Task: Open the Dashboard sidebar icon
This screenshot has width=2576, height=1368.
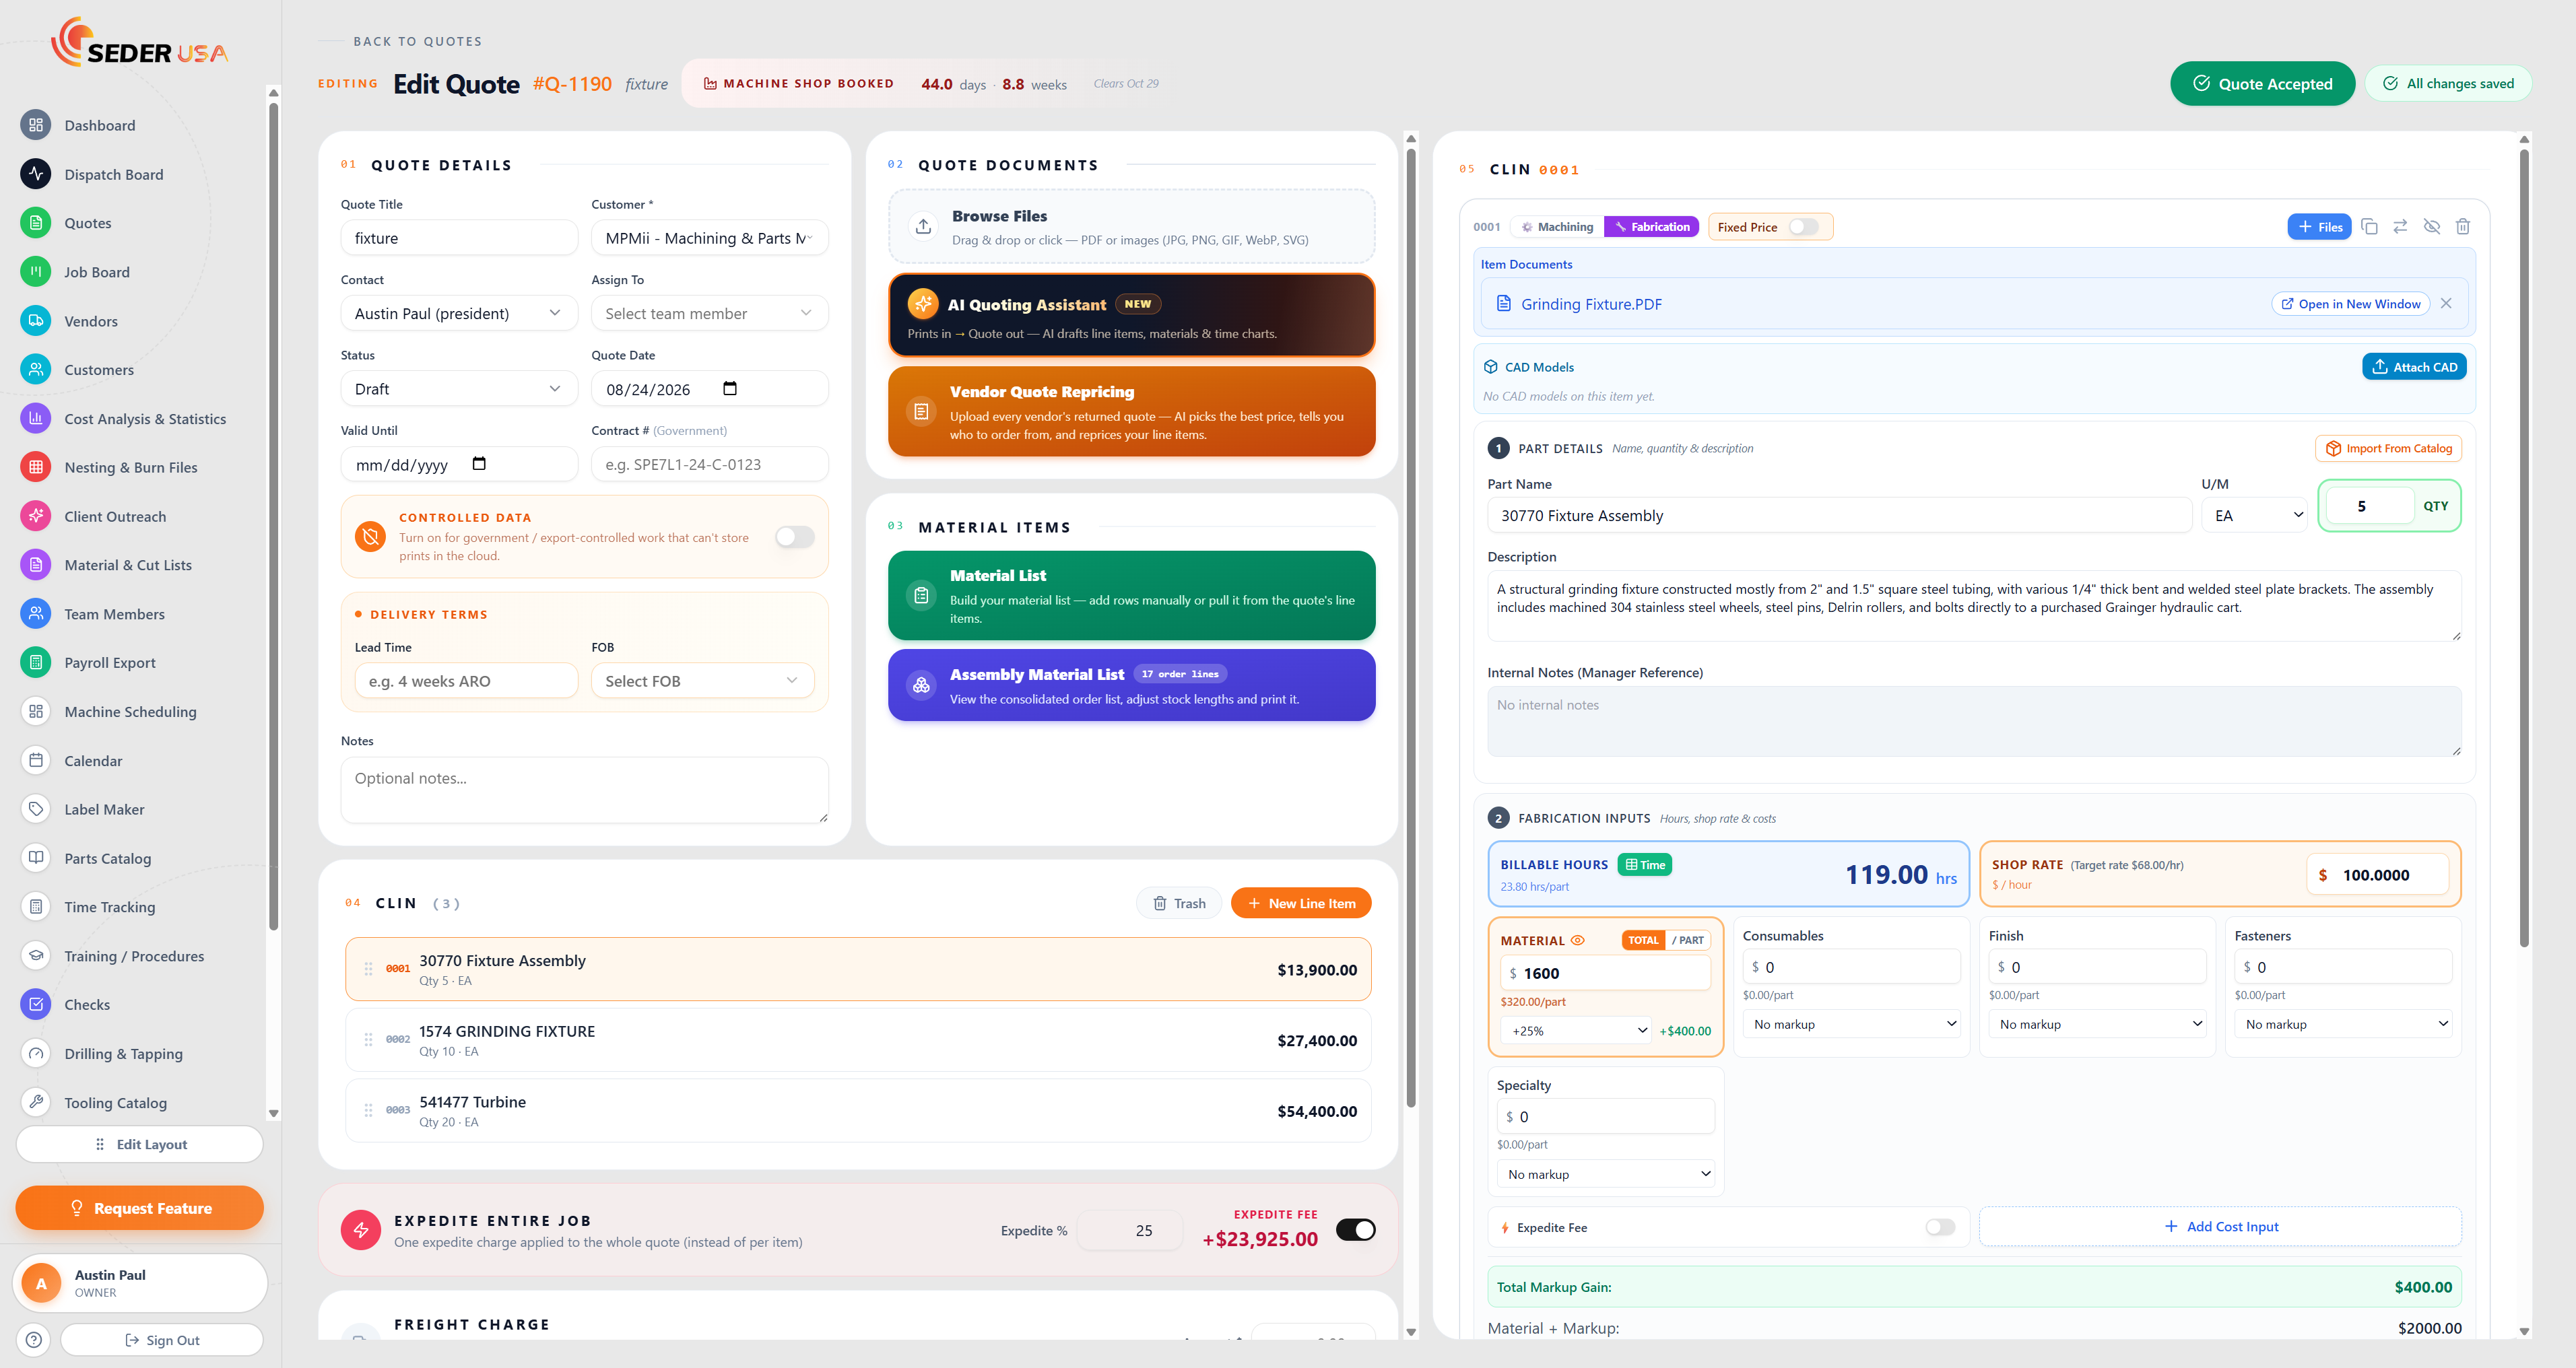Action: (36, 125)
